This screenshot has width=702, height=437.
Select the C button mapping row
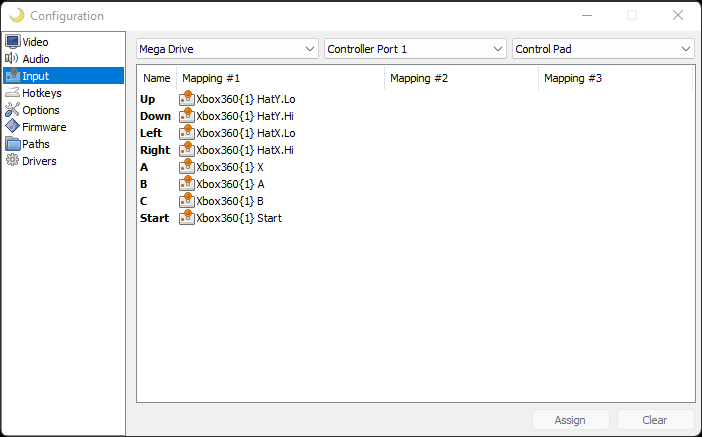click(415, 201)
